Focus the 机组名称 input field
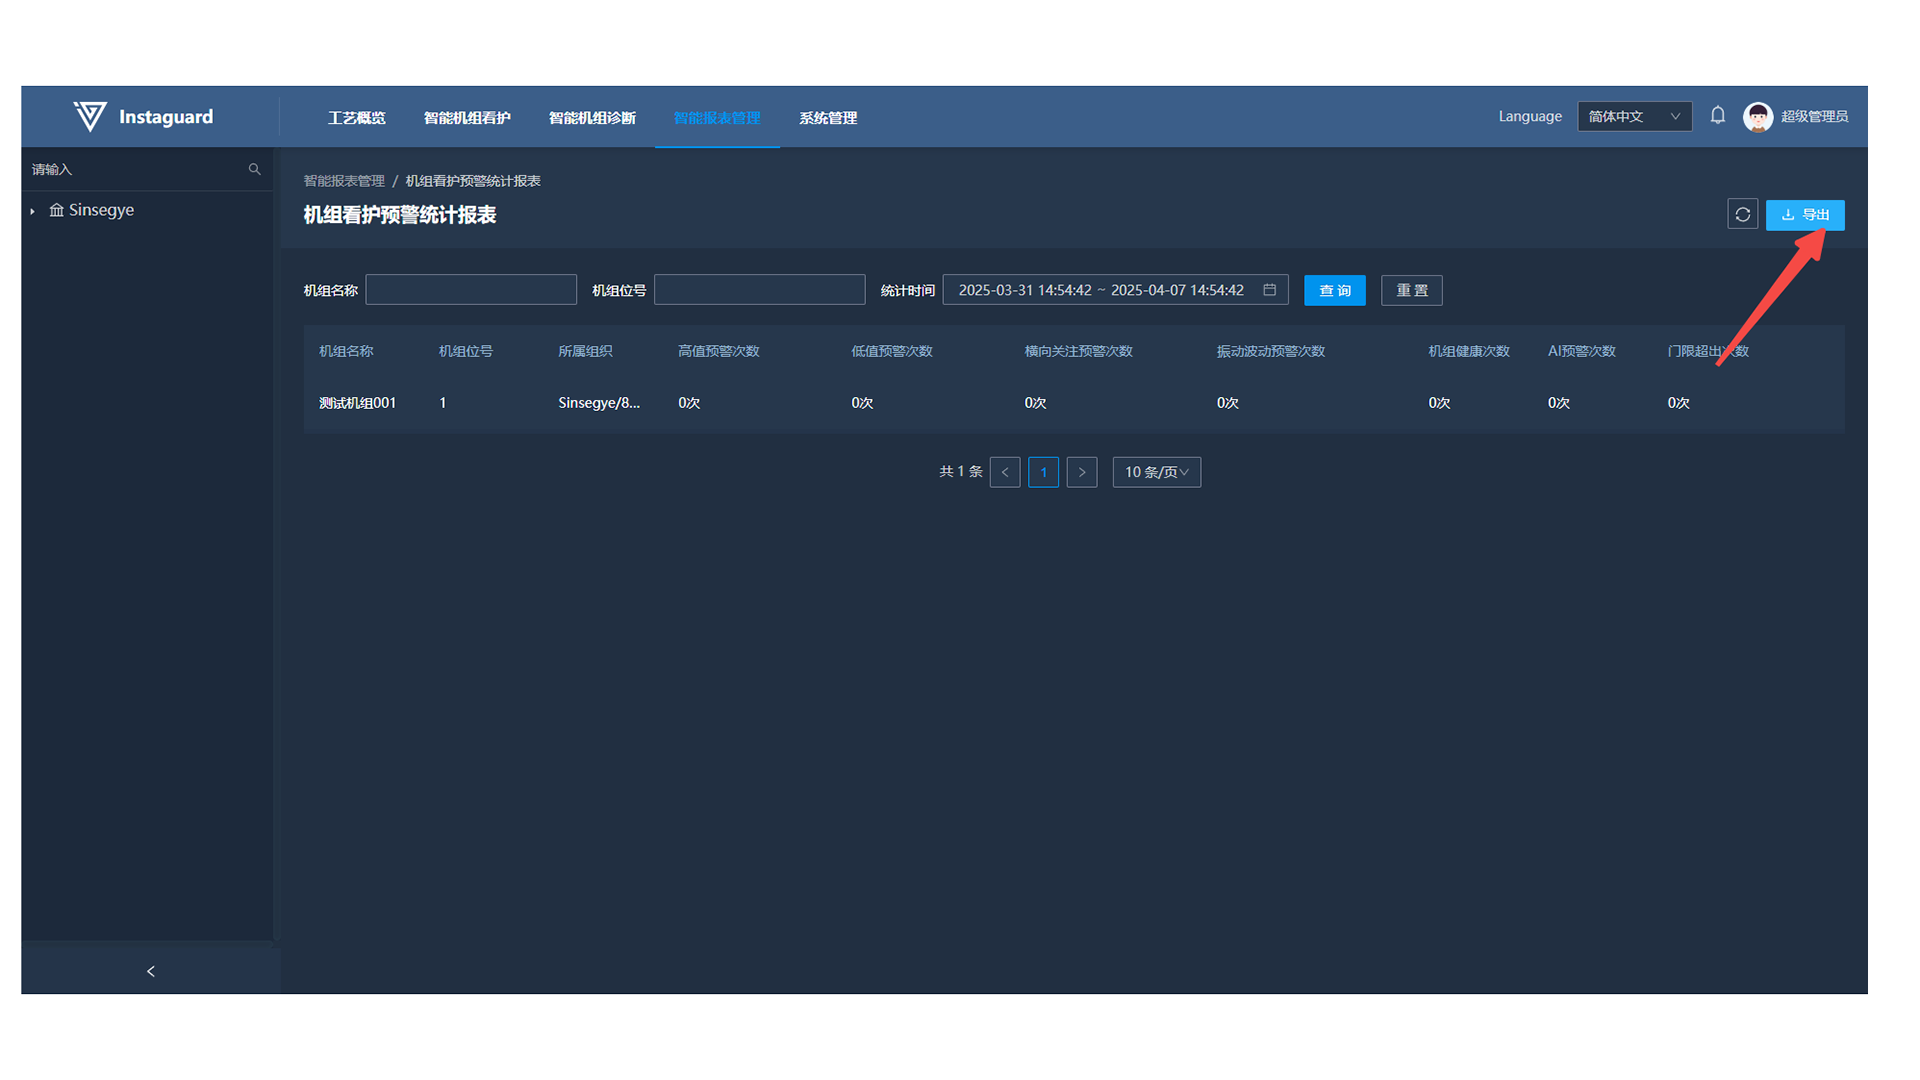1920x1080 pixels. [x=471, y=290]
